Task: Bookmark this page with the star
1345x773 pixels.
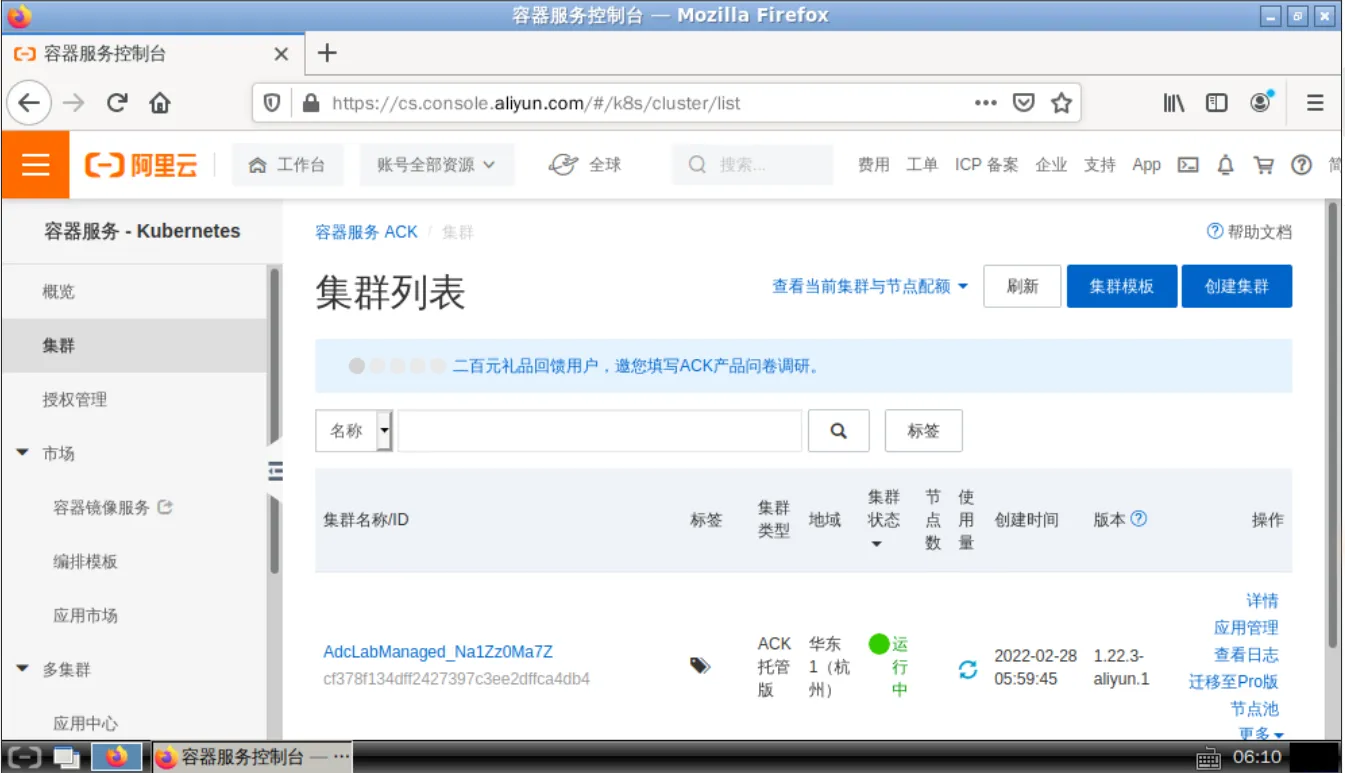Action: point(1061,103)
